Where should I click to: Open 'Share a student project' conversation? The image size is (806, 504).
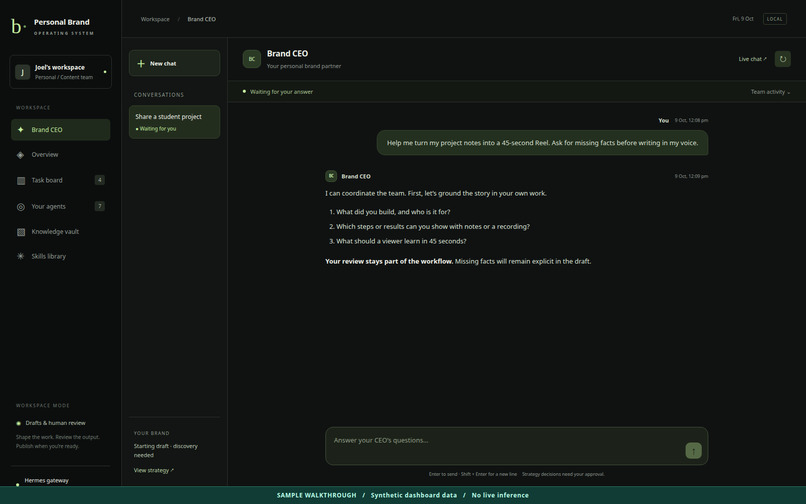[174, 122]
